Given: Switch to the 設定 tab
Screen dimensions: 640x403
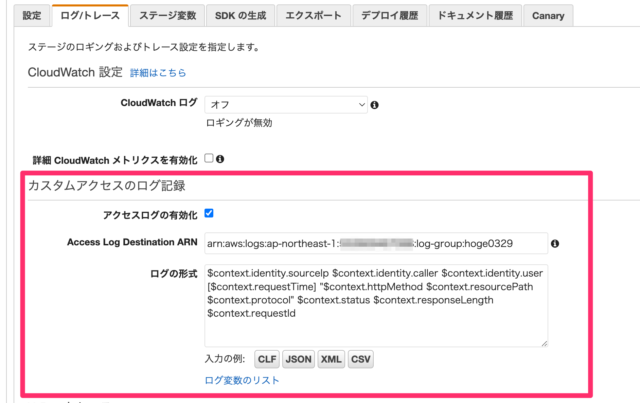Looking at the screenshot, I should (x=32, y=16).
